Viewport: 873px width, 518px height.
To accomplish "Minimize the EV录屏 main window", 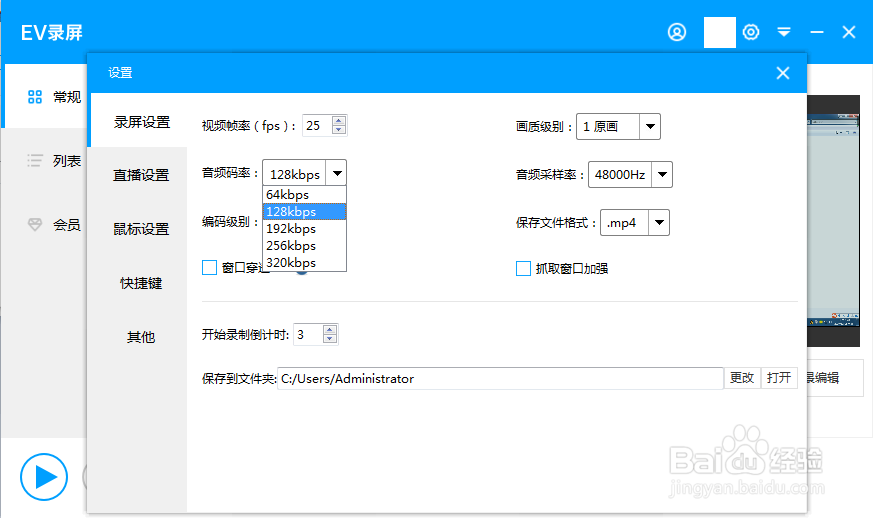I will (x=817, y=32).
